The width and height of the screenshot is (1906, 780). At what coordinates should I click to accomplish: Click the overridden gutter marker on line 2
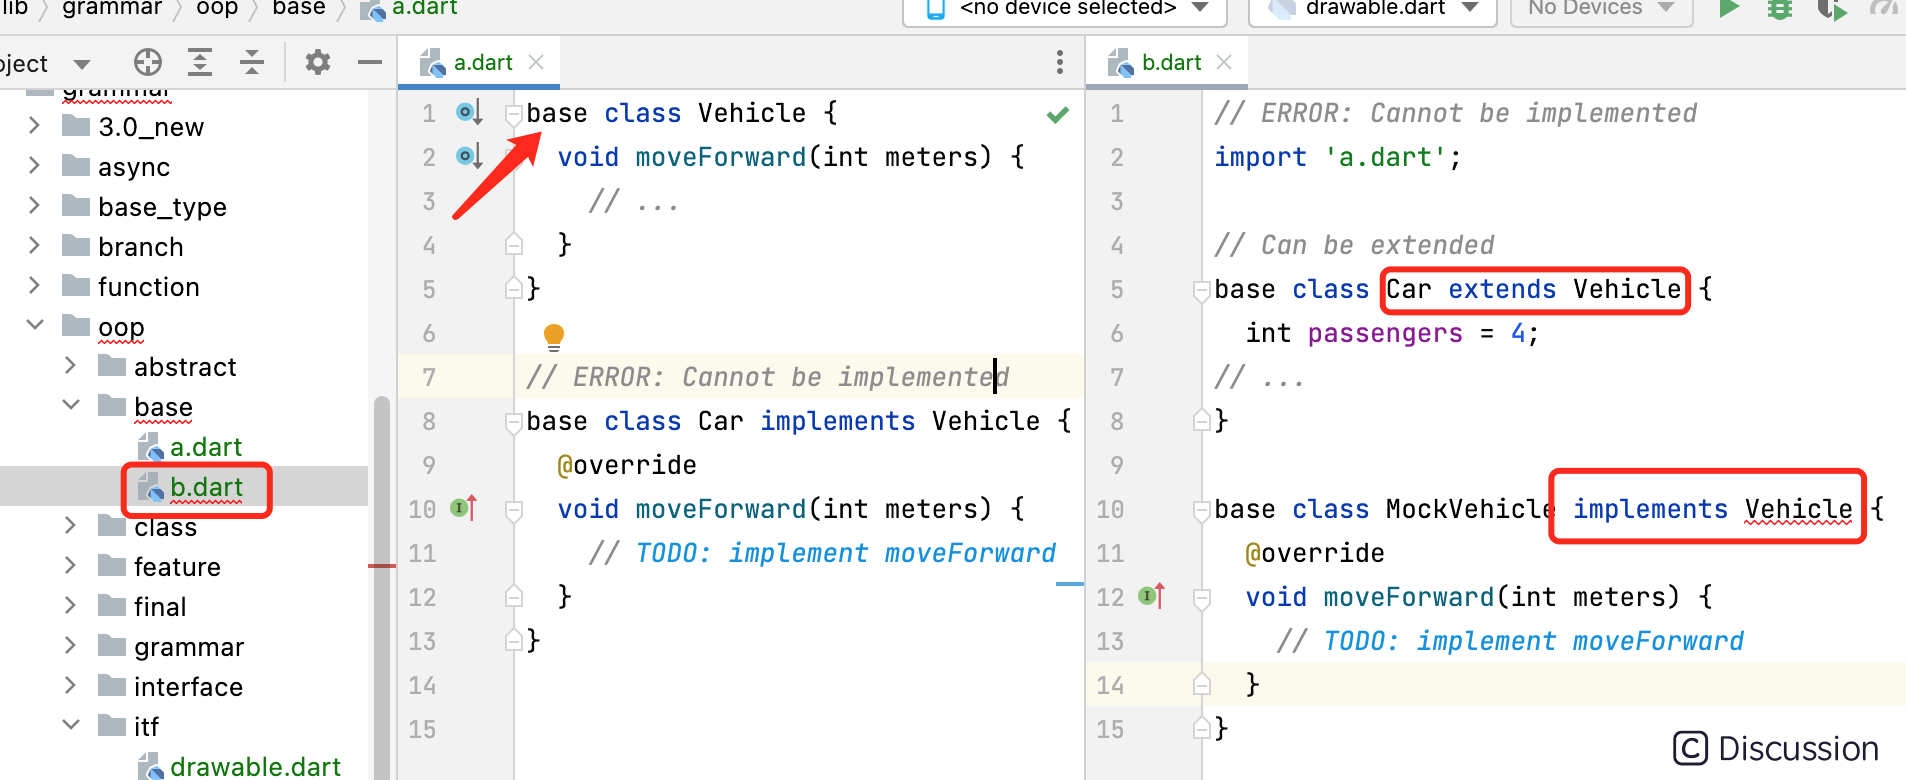coord(469,156)
